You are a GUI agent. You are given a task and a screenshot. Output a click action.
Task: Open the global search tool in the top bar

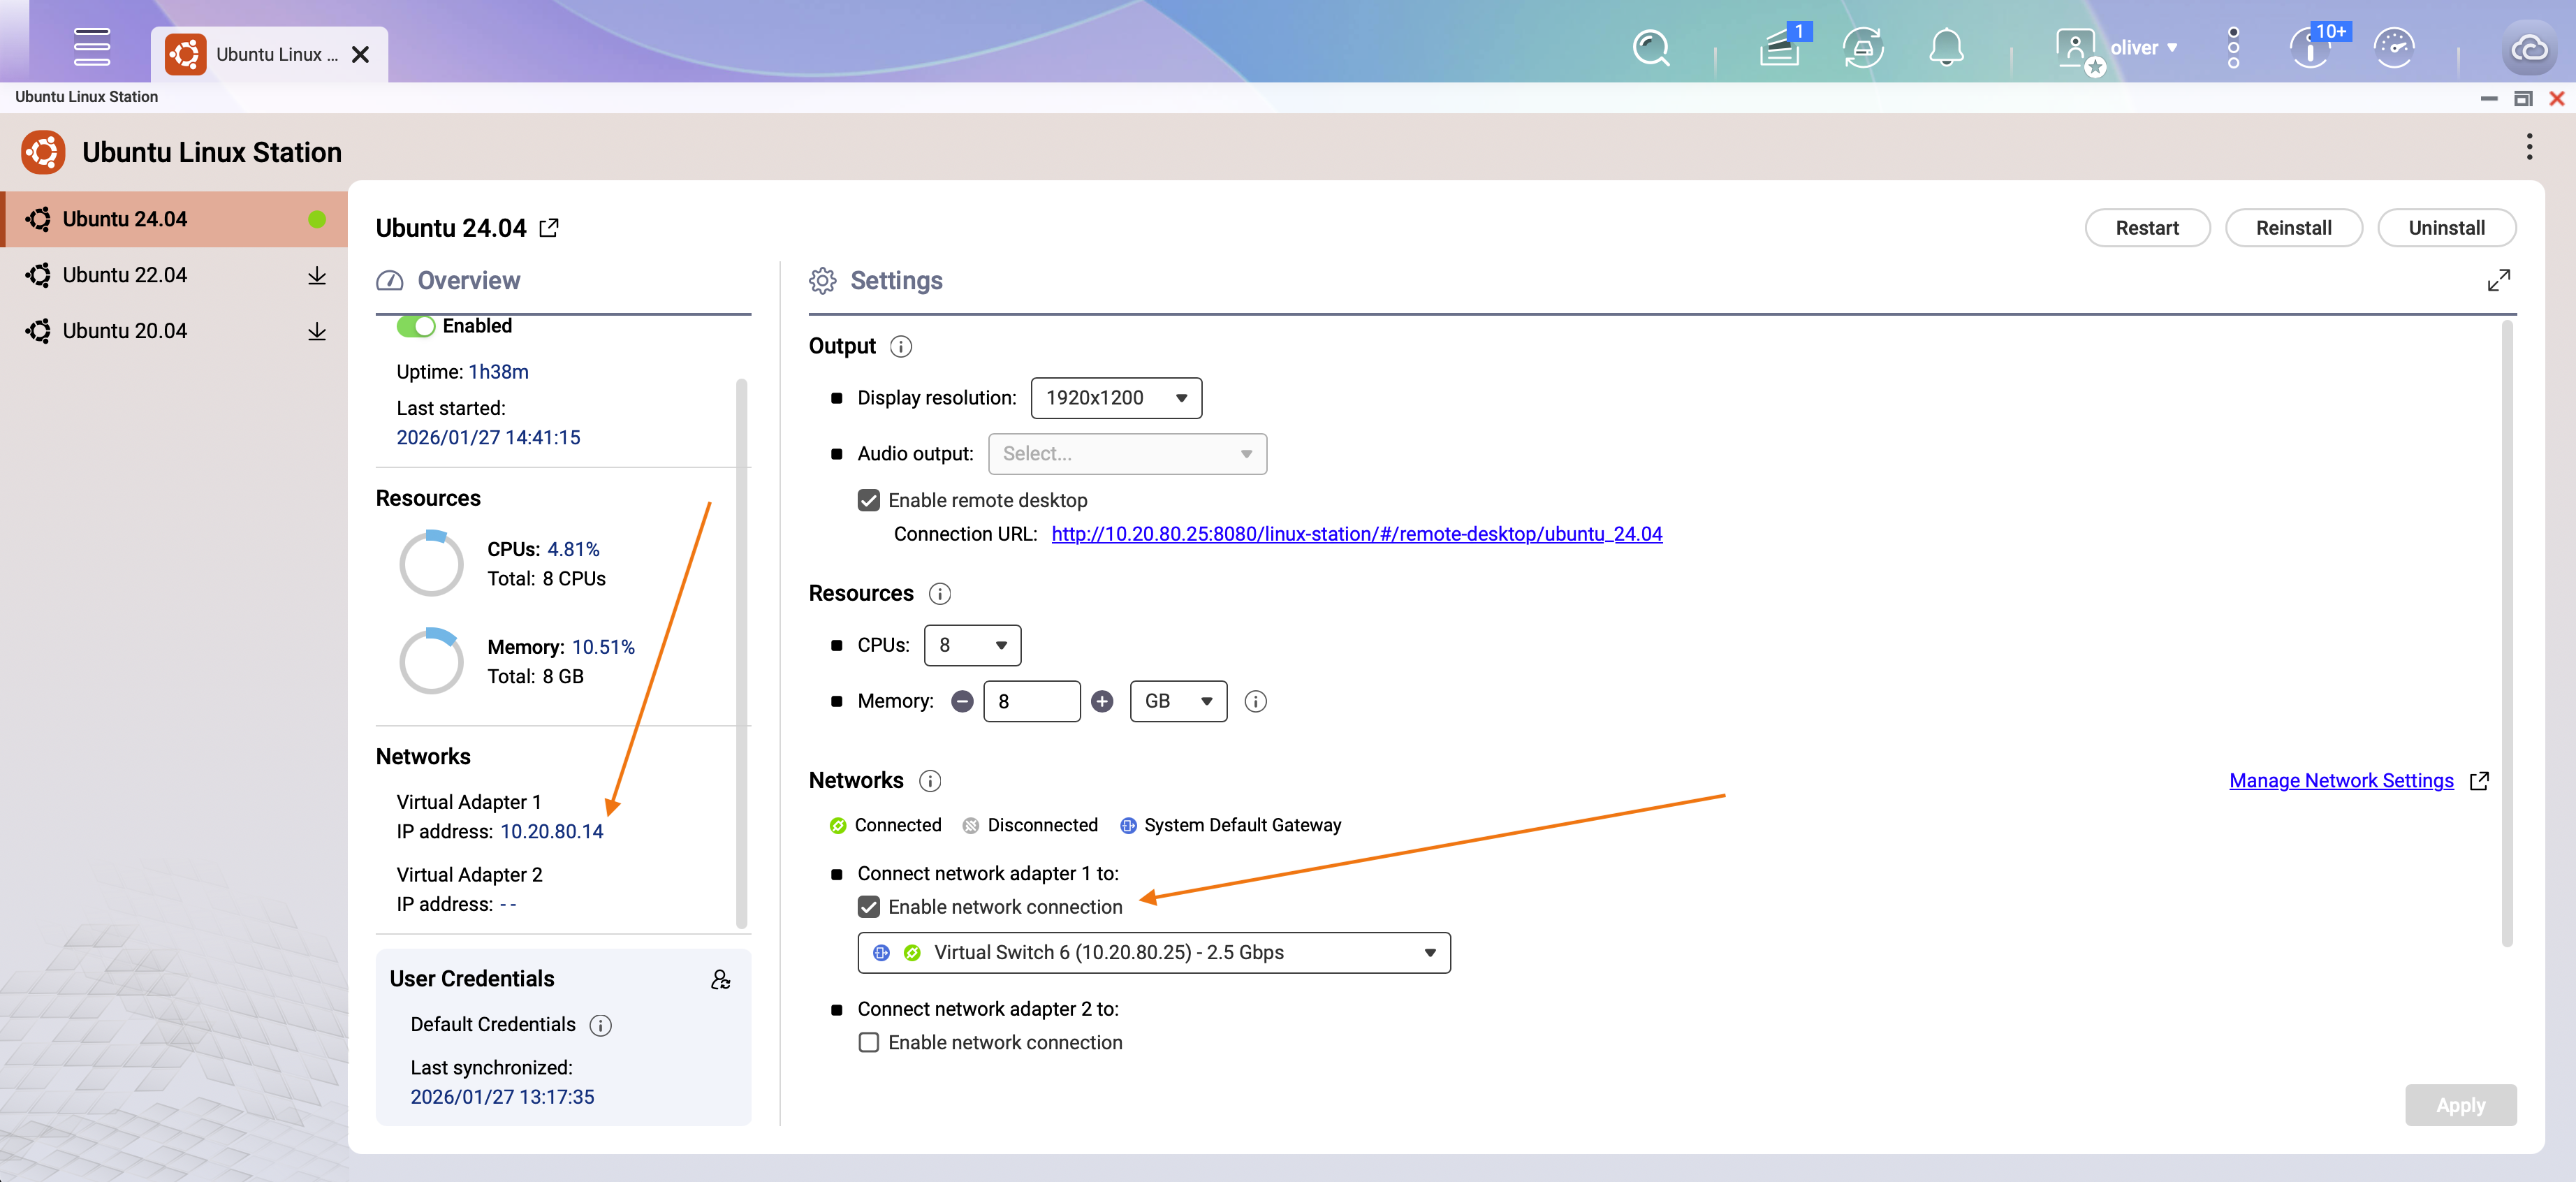click(x=1650, y=47)
